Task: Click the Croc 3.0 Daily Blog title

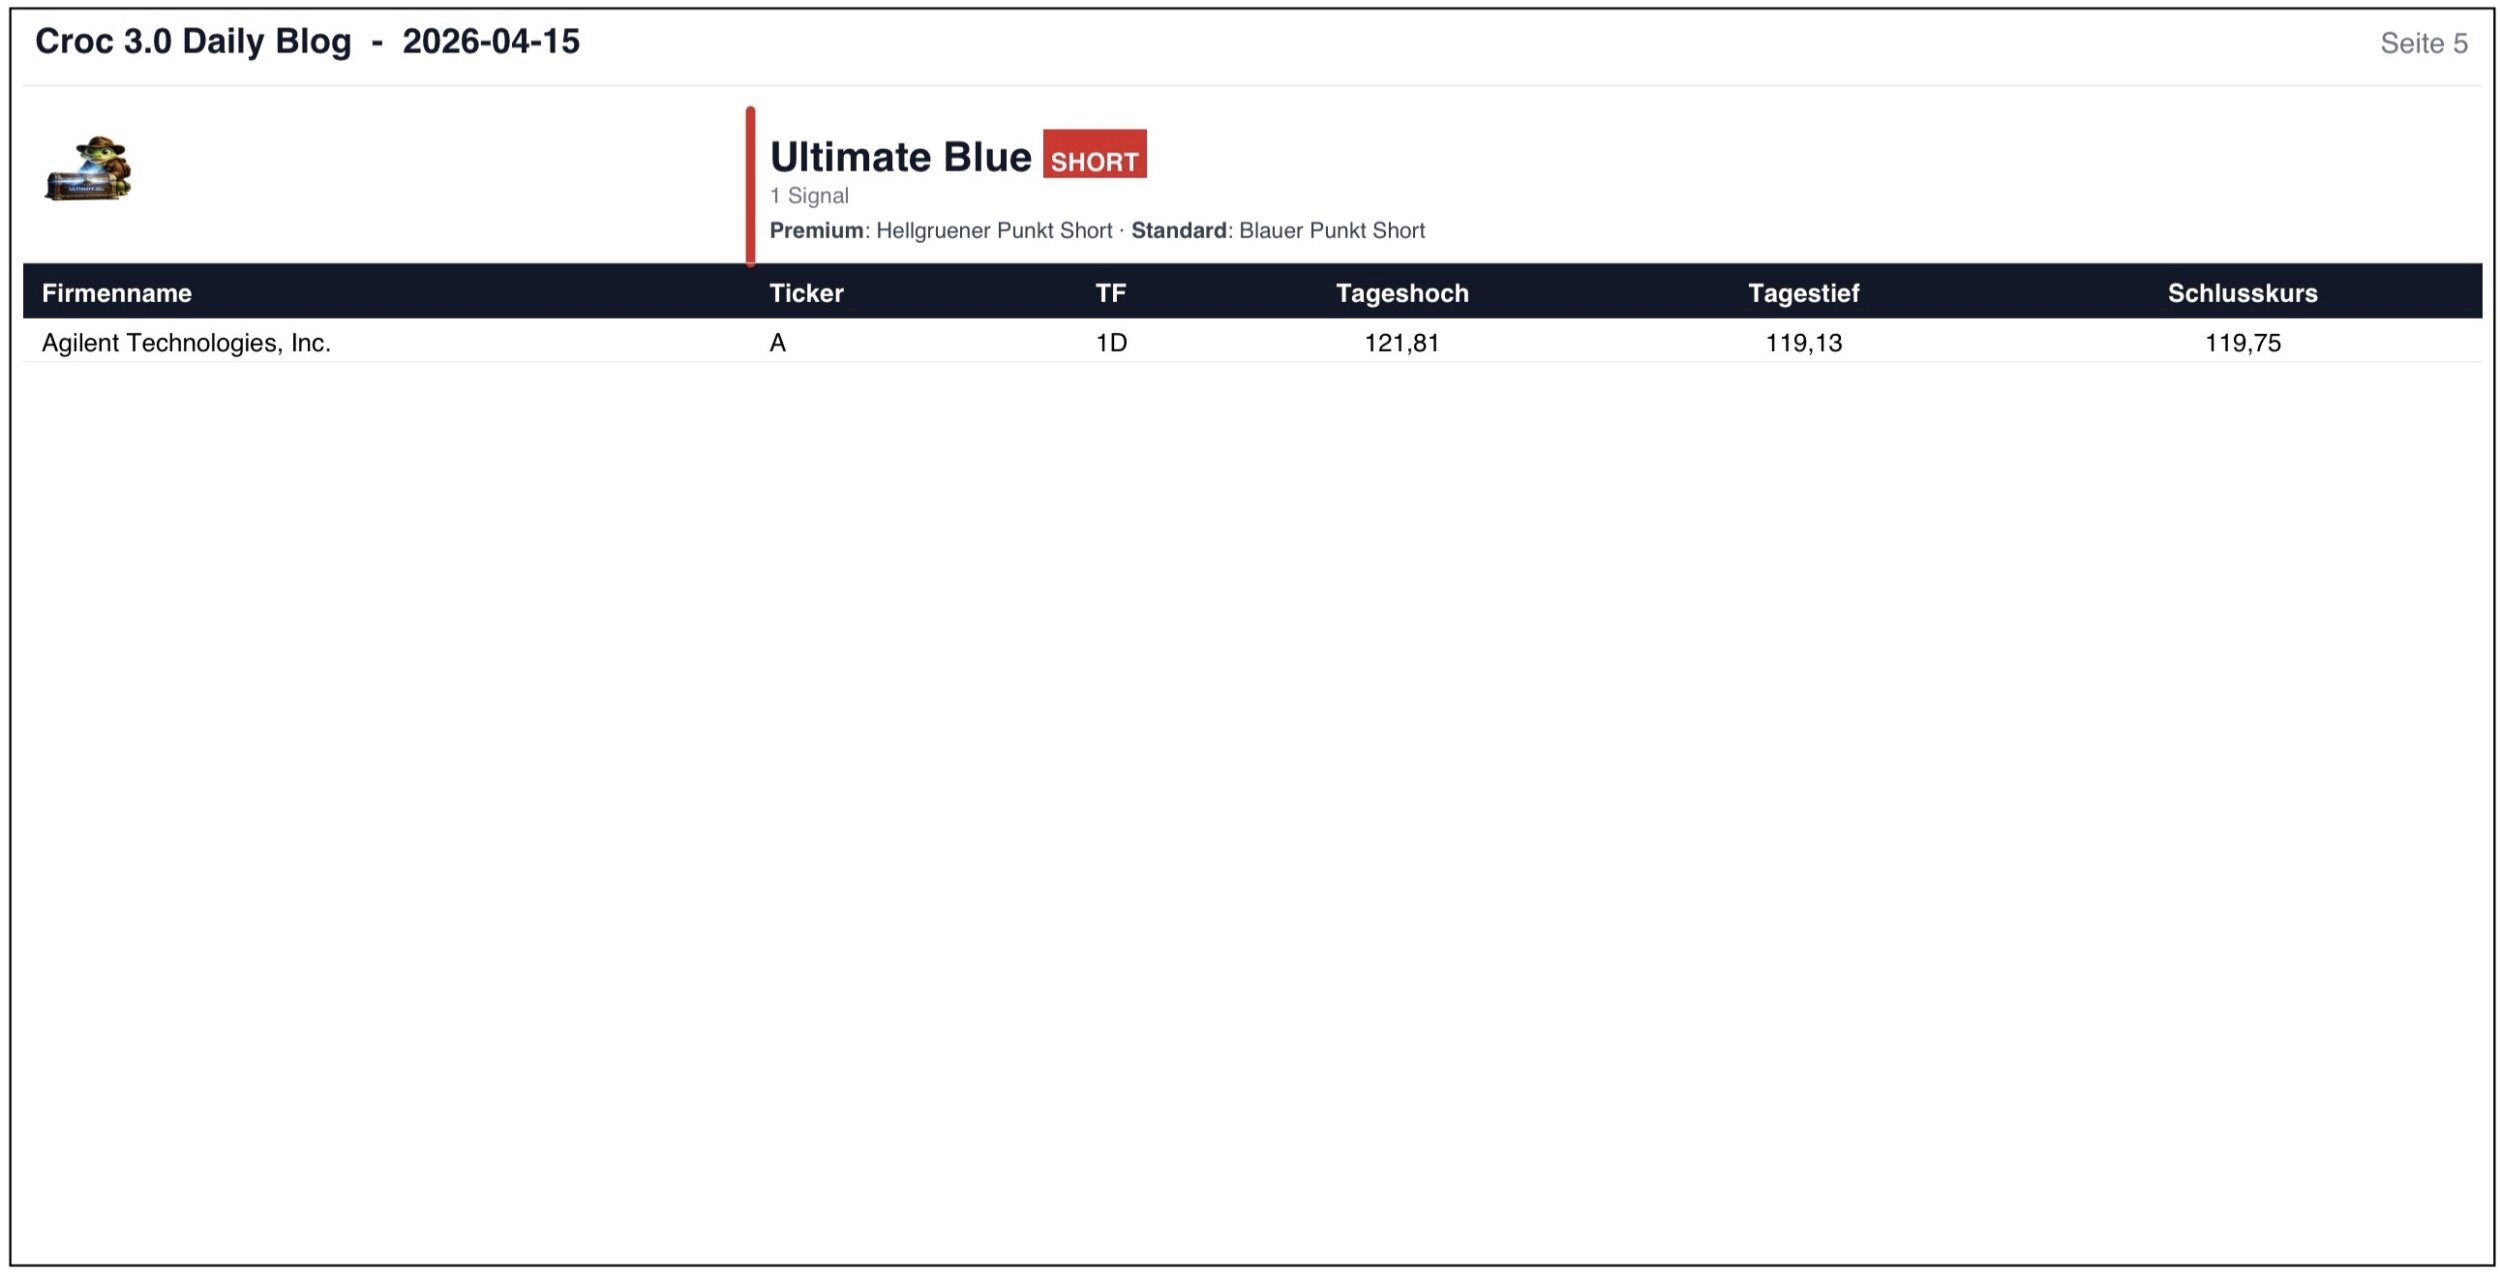Action: pyautogui.click(x=307, y=42)
